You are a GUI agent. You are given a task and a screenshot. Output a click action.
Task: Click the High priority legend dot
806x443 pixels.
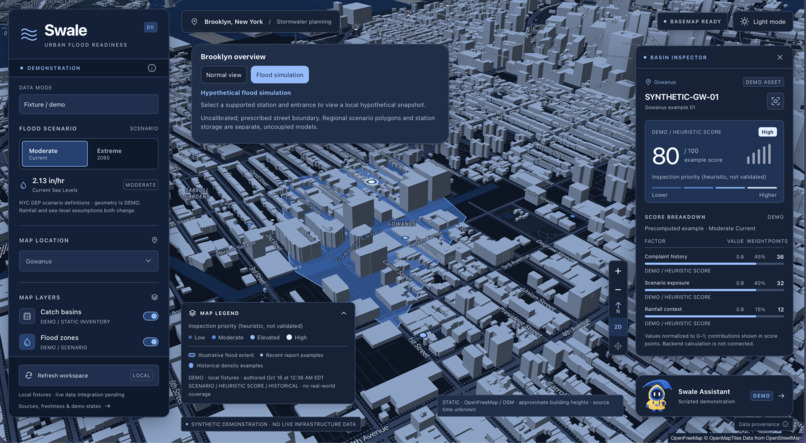(x=289, y=338)
